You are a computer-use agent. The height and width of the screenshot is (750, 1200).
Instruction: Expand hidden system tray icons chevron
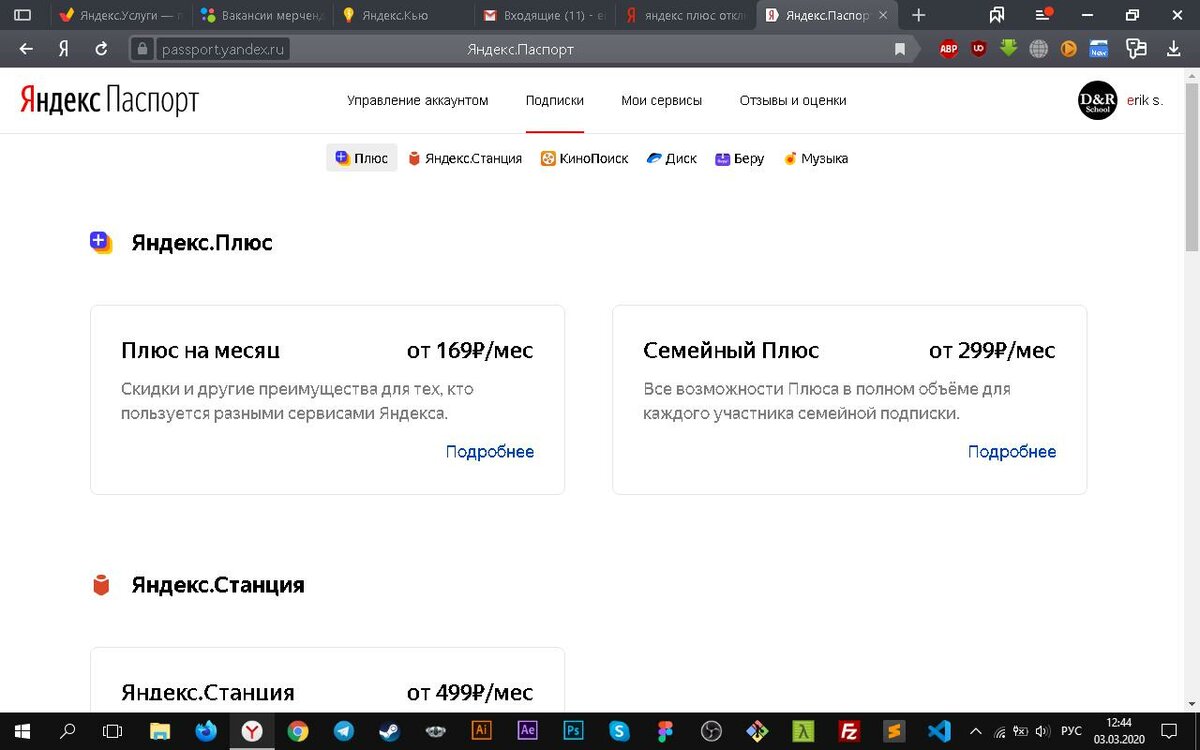[x=974, y=730]
